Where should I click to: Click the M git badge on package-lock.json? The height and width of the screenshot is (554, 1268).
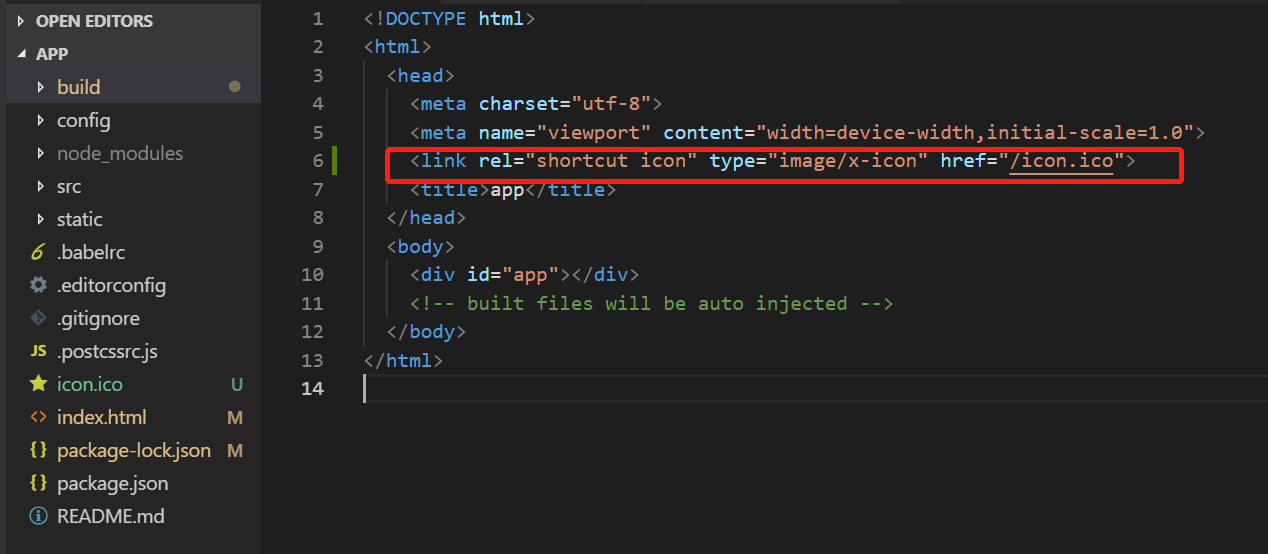235,450
